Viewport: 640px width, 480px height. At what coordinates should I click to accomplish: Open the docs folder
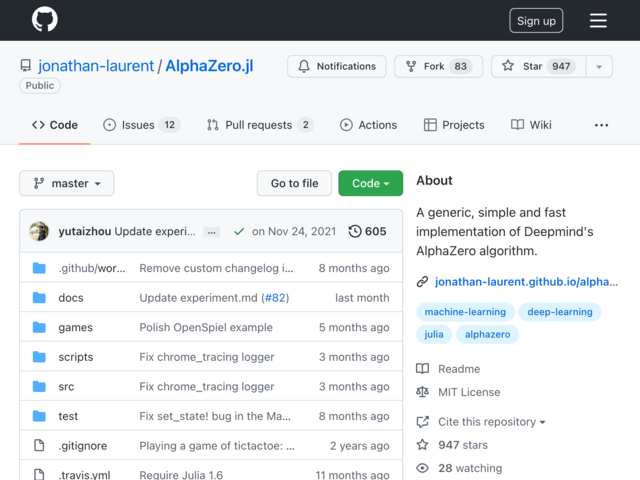[71, 298]
